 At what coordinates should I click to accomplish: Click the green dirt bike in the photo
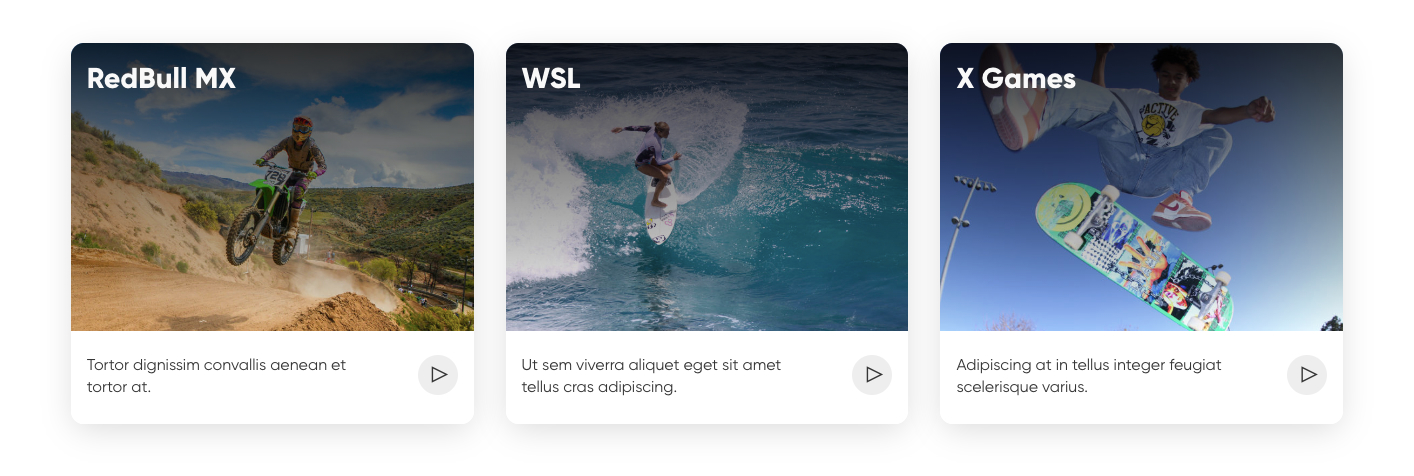click(x=265, y=213)
